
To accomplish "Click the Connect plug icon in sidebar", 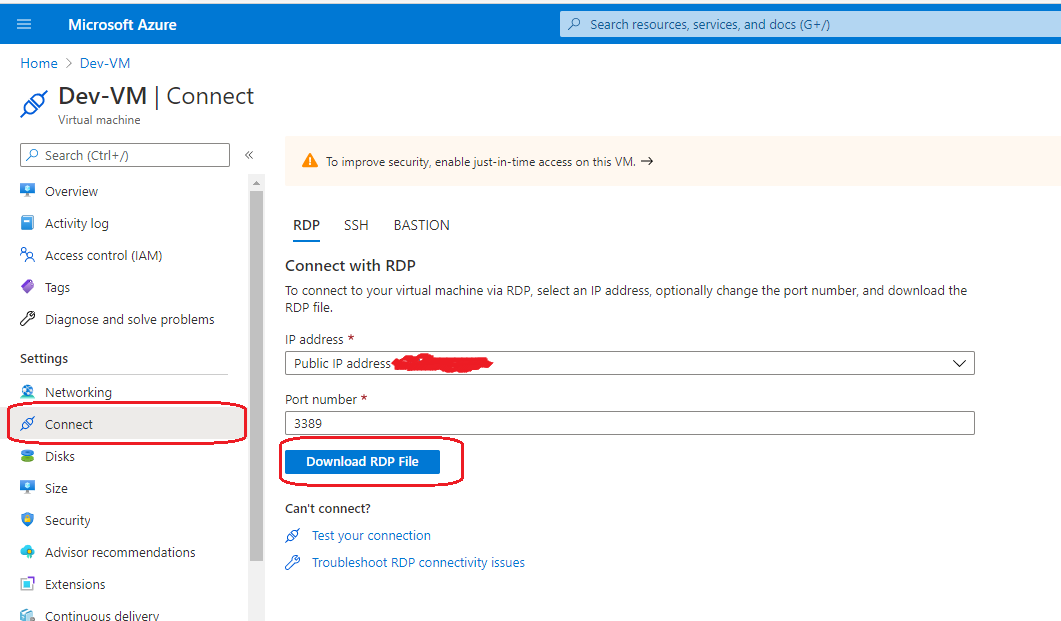I will [27, 423].
